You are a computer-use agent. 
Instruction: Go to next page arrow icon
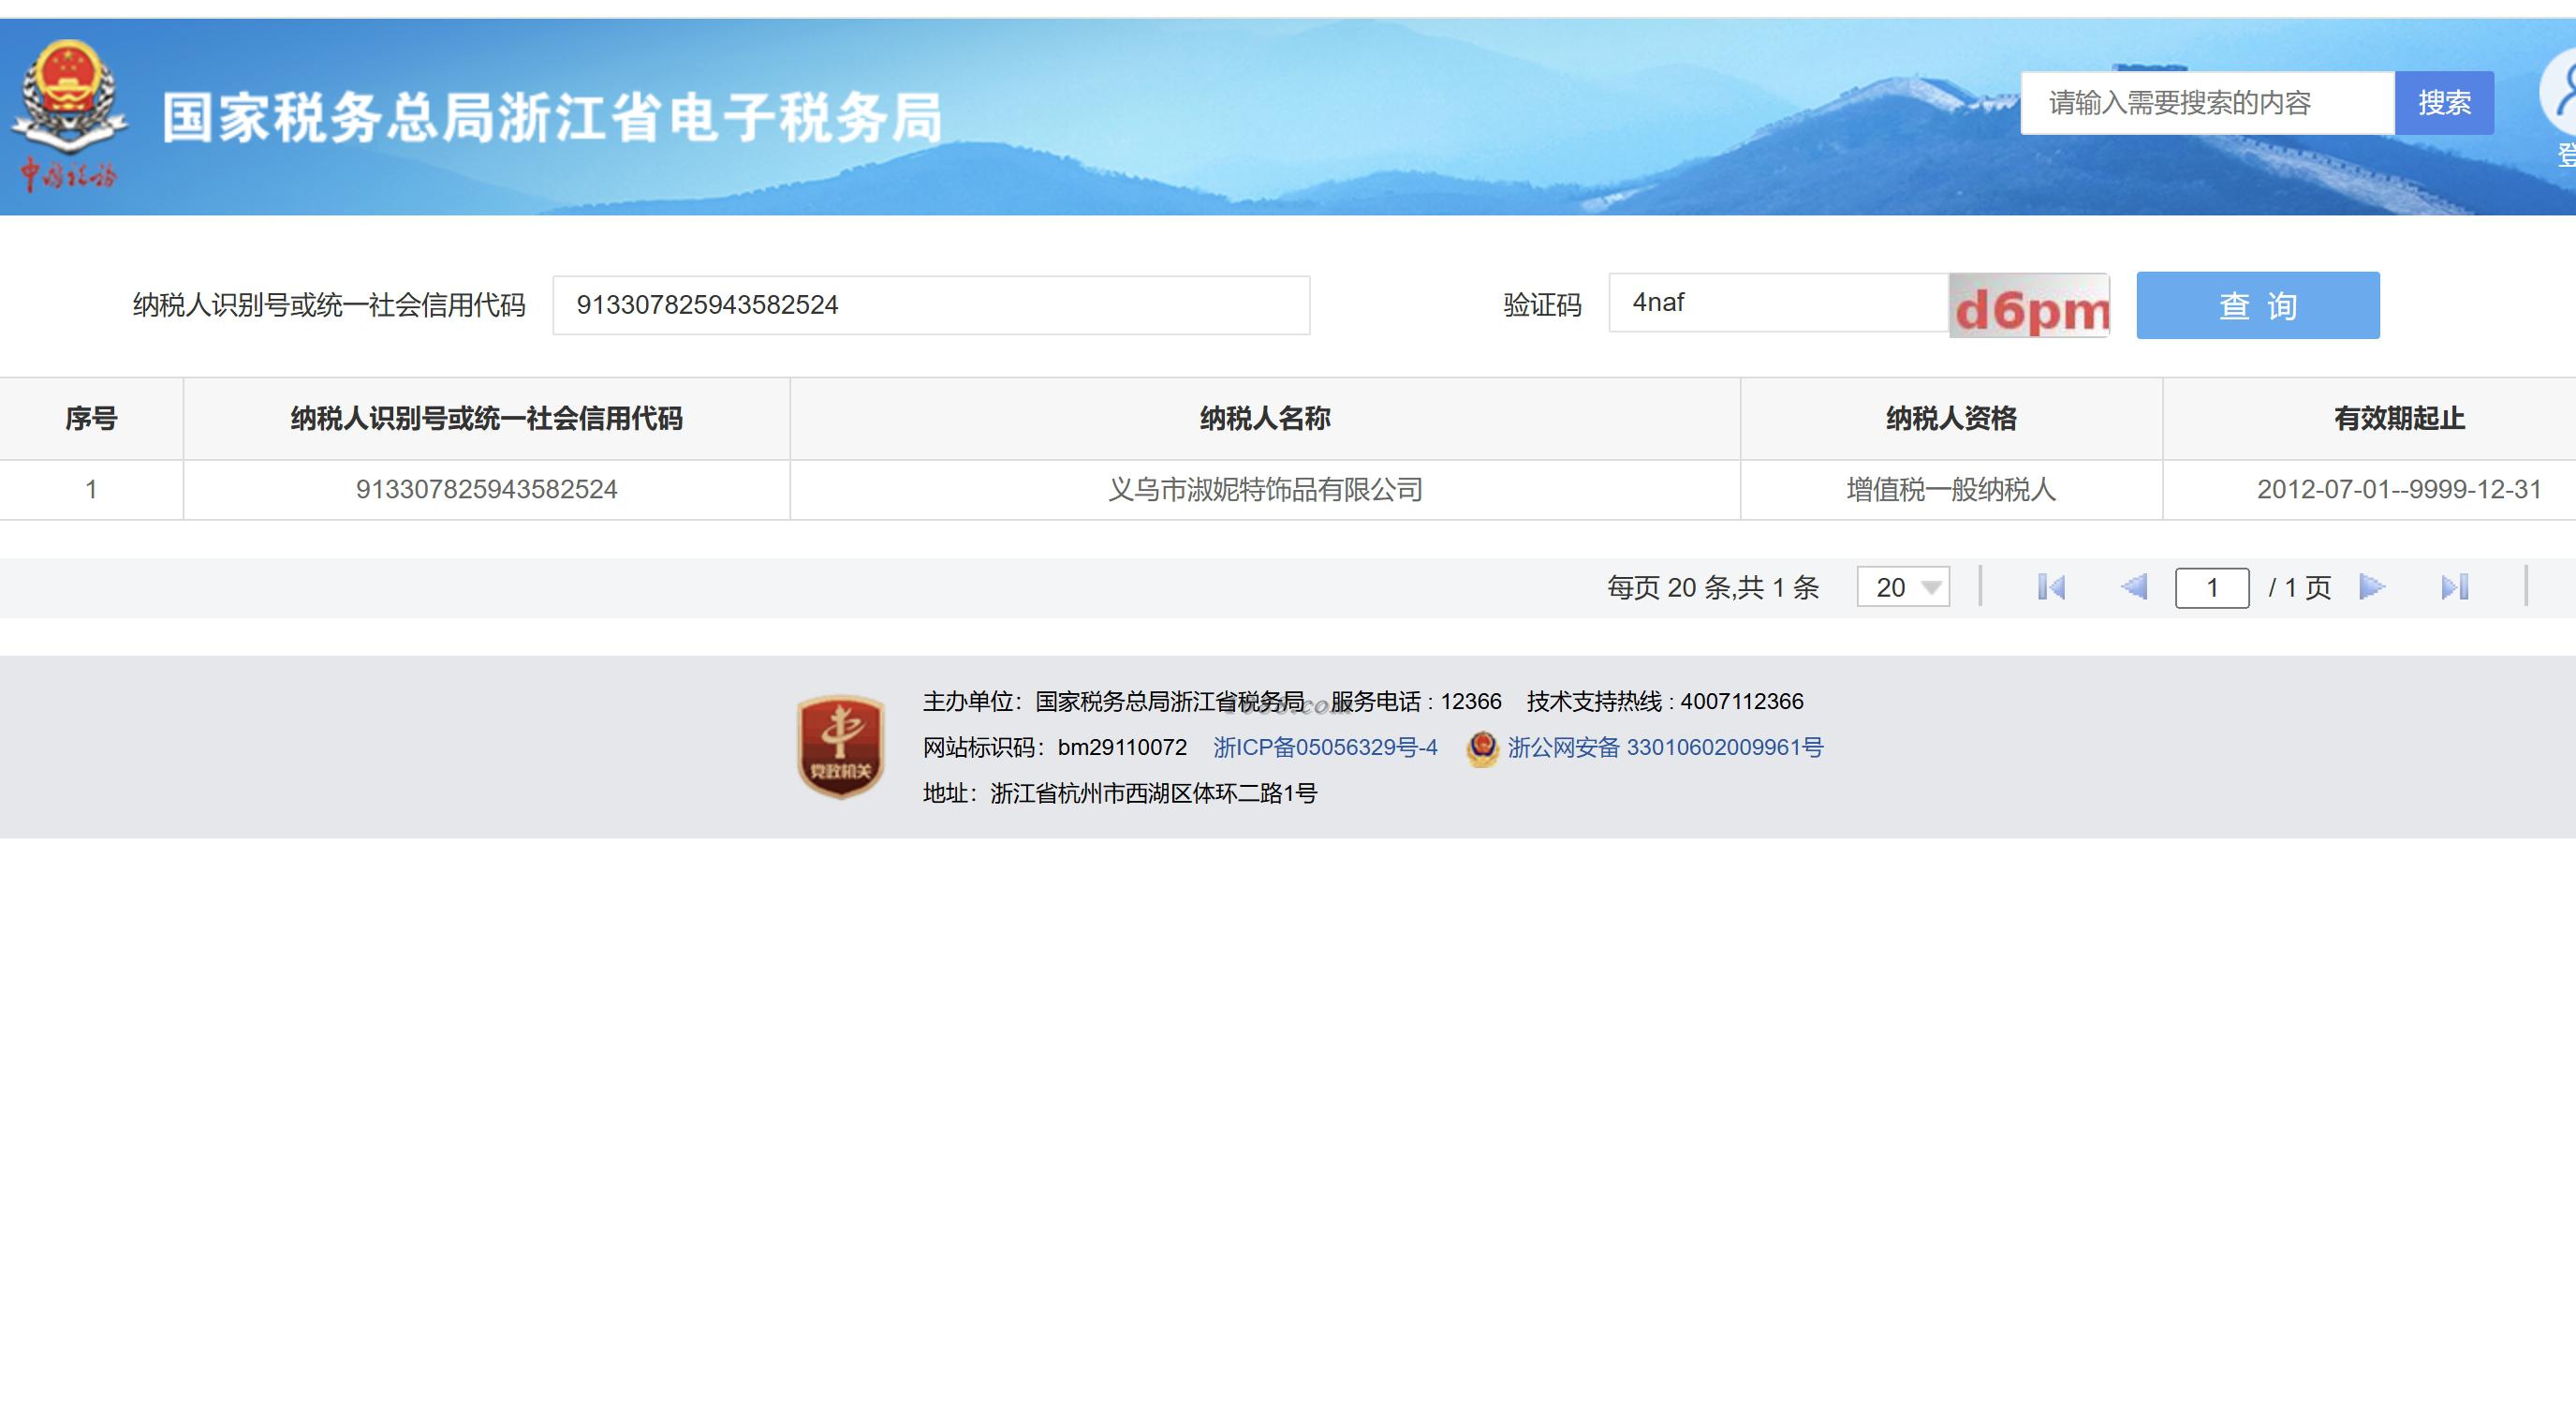click(x=2372, y=587)
